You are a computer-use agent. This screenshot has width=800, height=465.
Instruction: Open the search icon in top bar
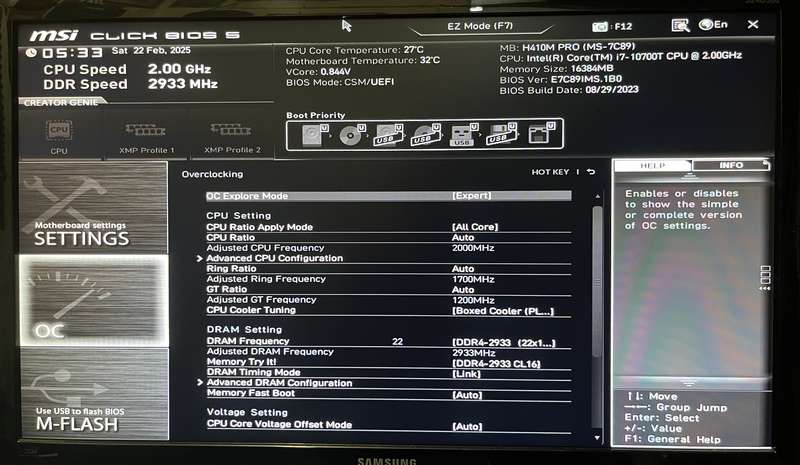(680, 25)
